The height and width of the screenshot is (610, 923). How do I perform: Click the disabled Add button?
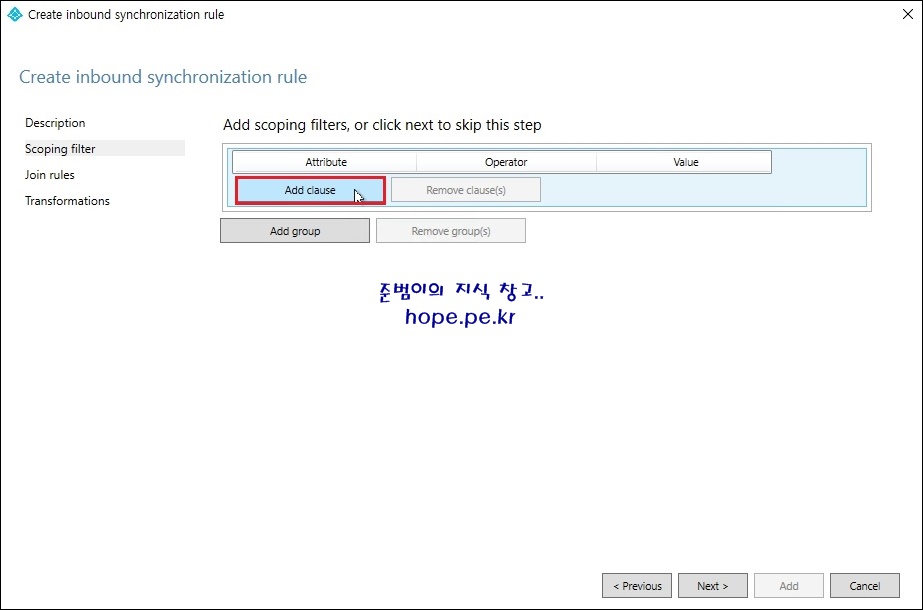789,586
